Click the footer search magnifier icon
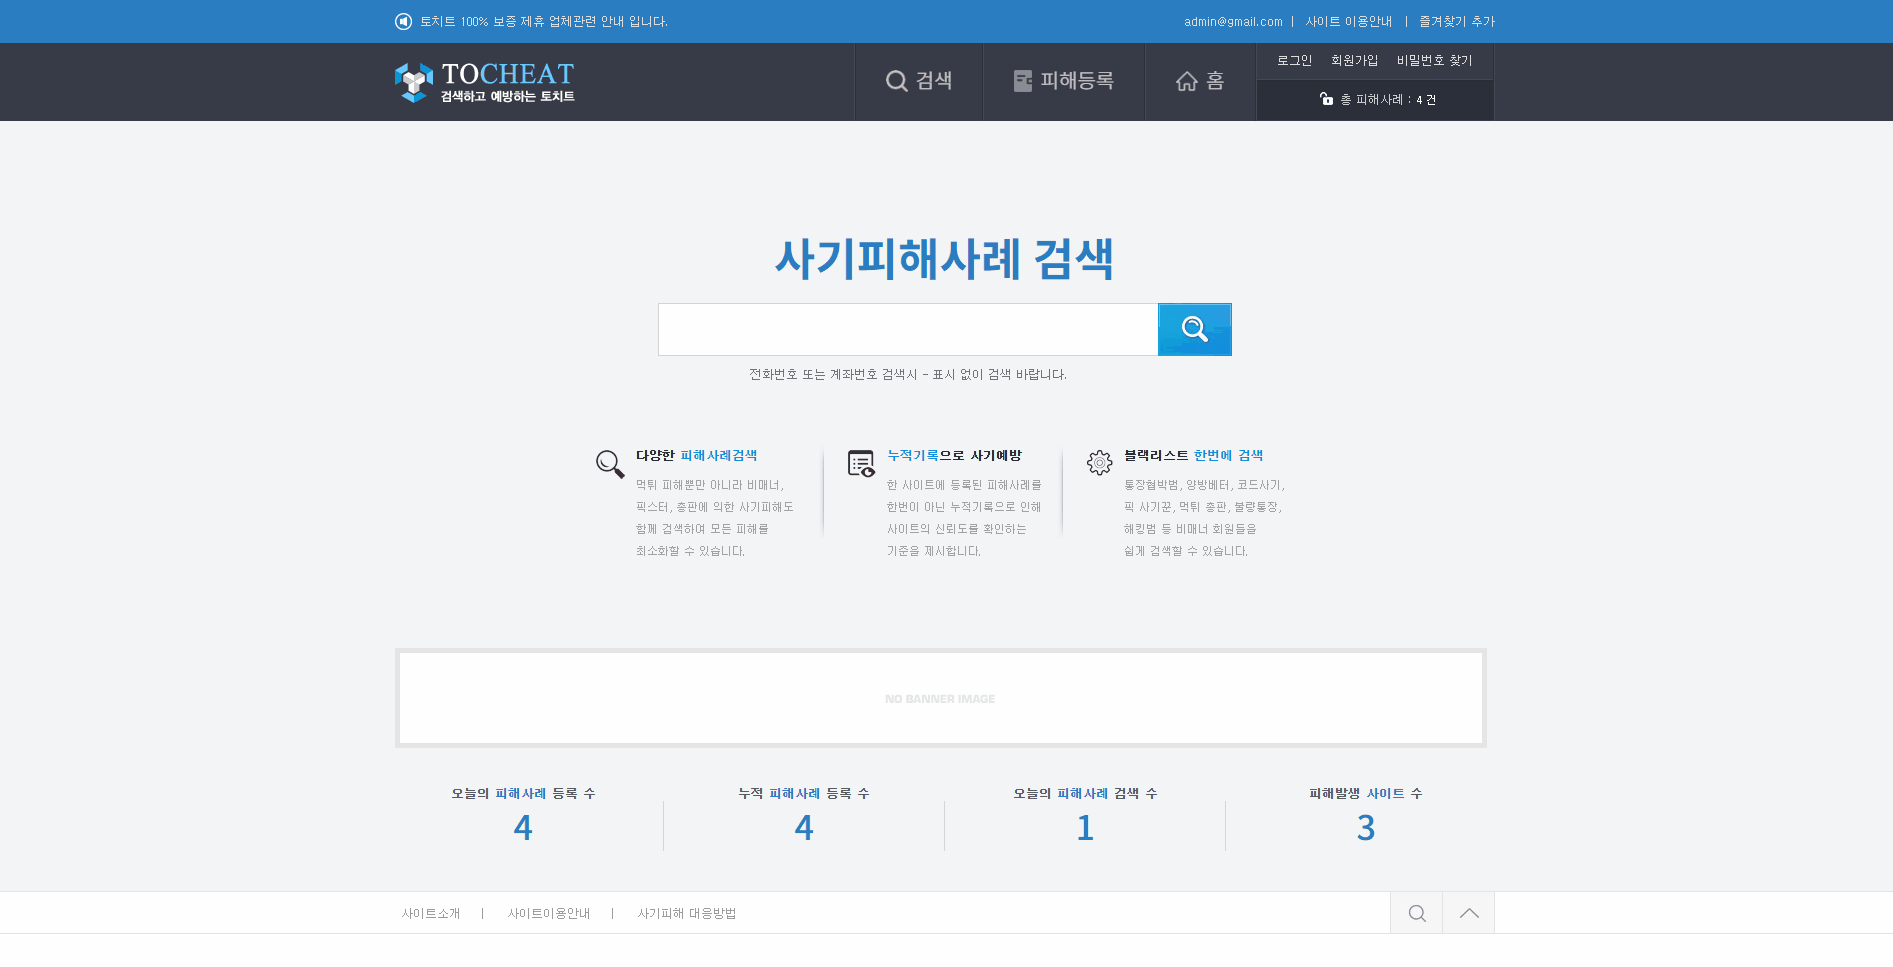The height and width of the screenshot is (967, 1893). (1416, 913)
